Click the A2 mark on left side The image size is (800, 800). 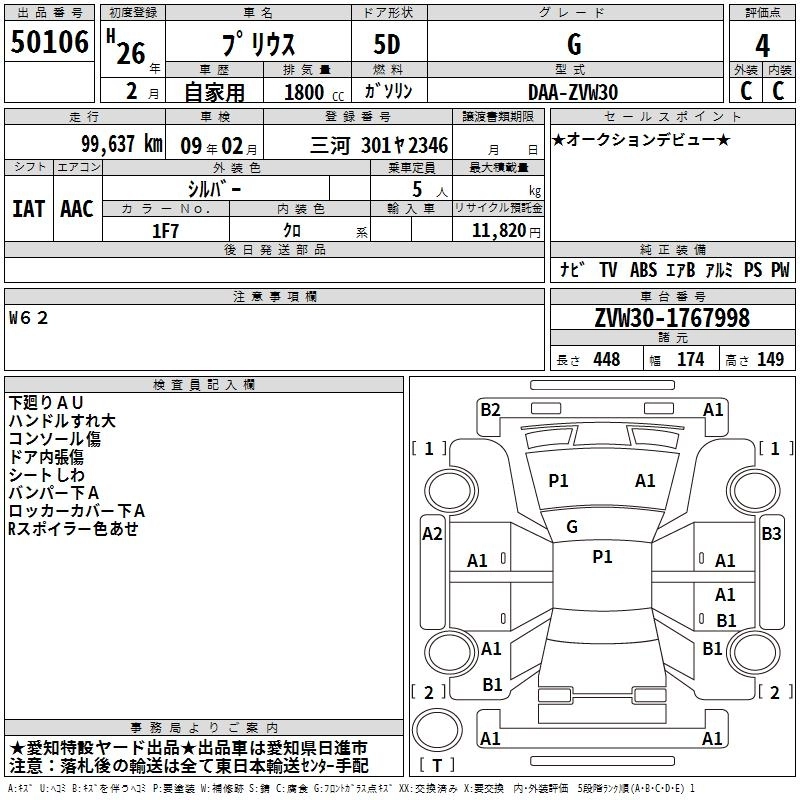(x=432, y=534)
